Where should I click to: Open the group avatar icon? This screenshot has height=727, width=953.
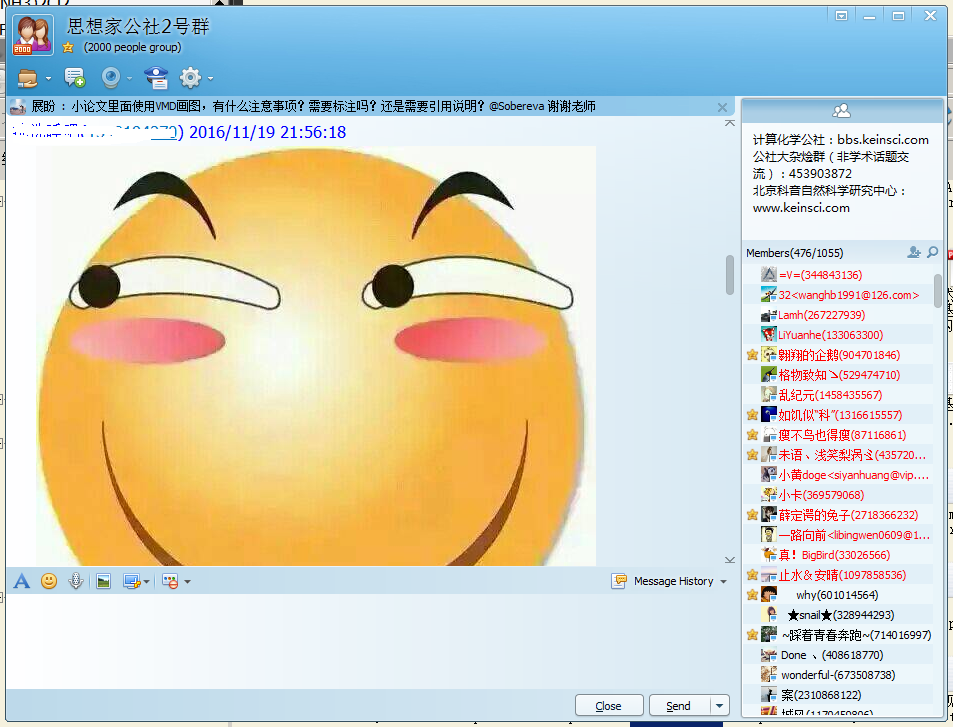tap(33, 35)
